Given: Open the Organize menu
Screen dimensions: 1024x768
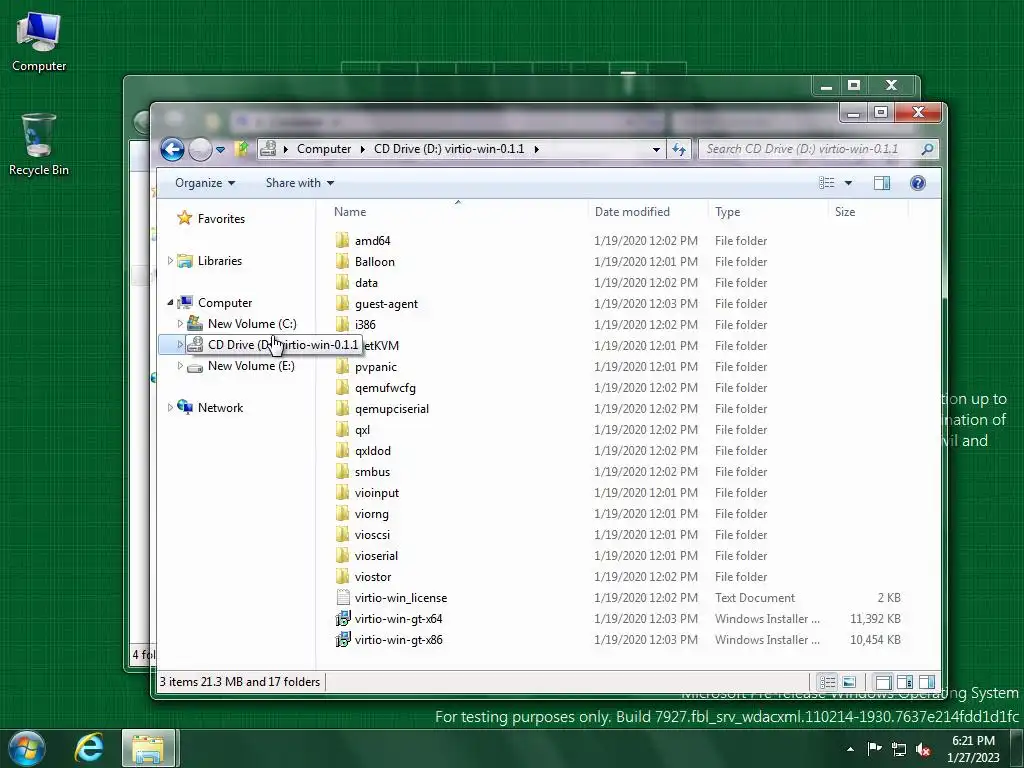Looking at the screenshot, I should pos(205,183).
